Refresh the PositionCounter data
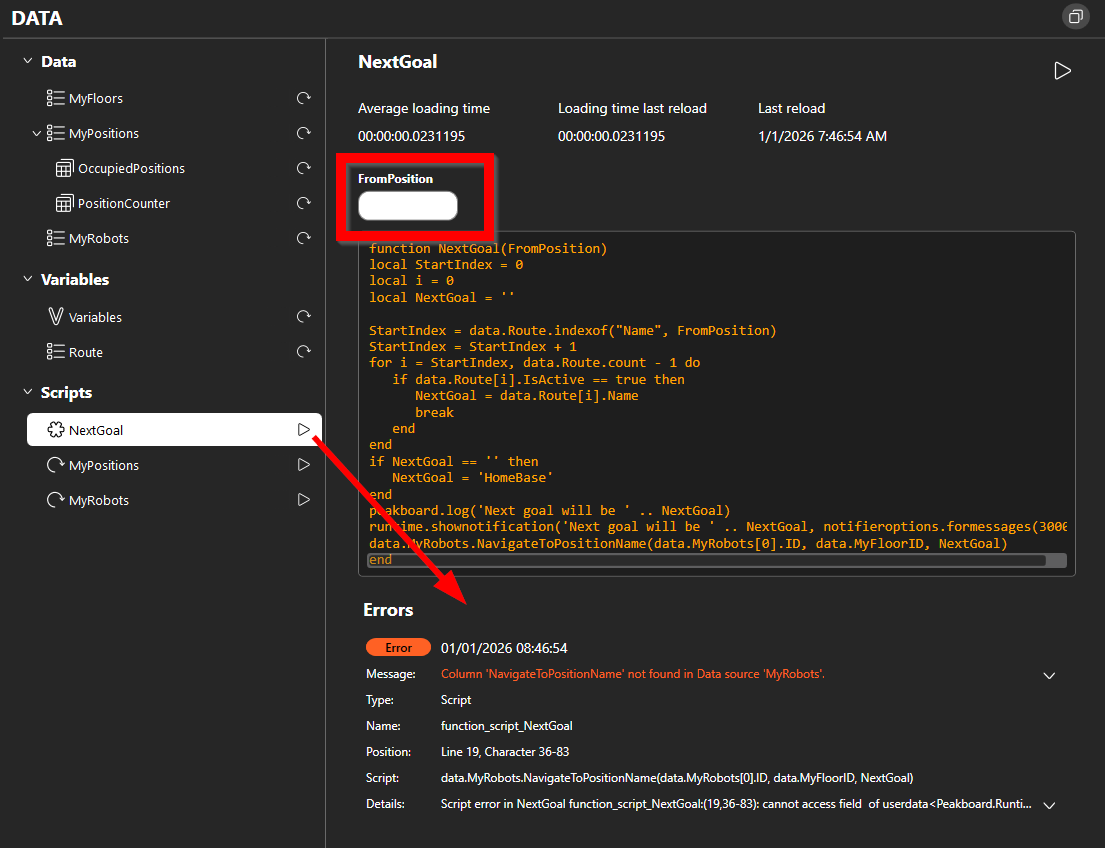The height and width of the screenshot is (848, 1105). [303, 203]
